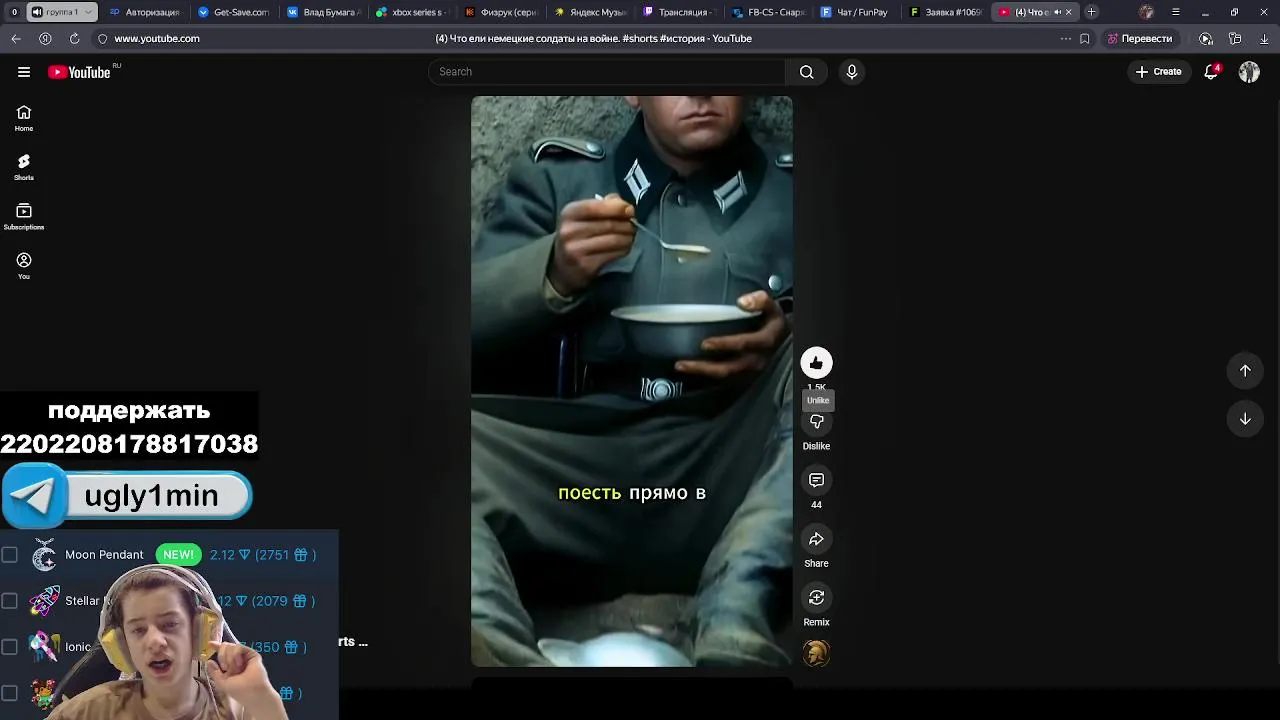The width and height of the screenshot is (1280, 720).
Task: Switch to the Чат / FunPay tab
Action: [x=858, y=12]
